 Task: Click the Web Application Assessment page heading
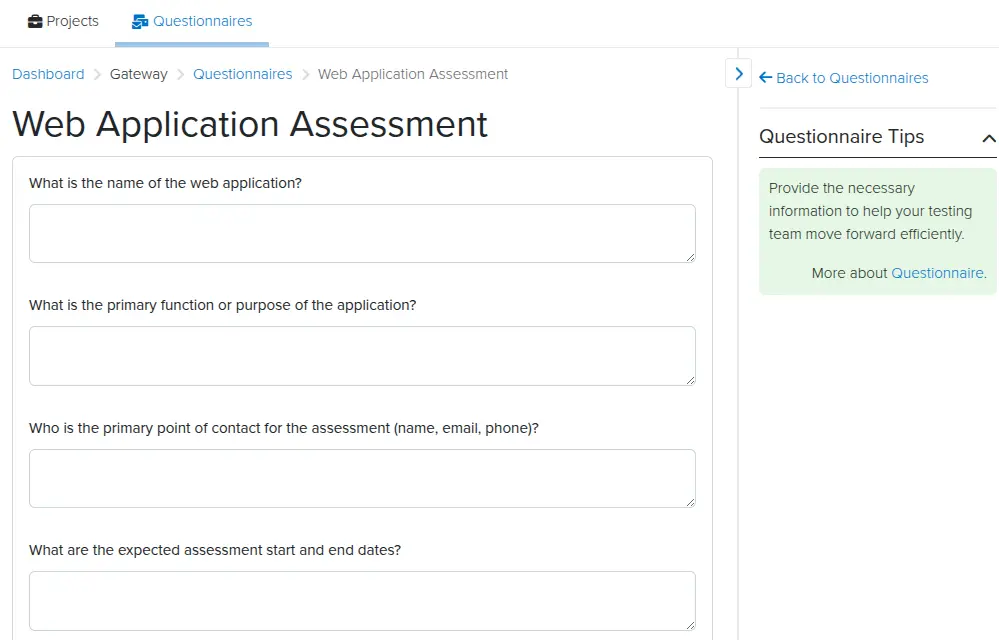point(250,124)
